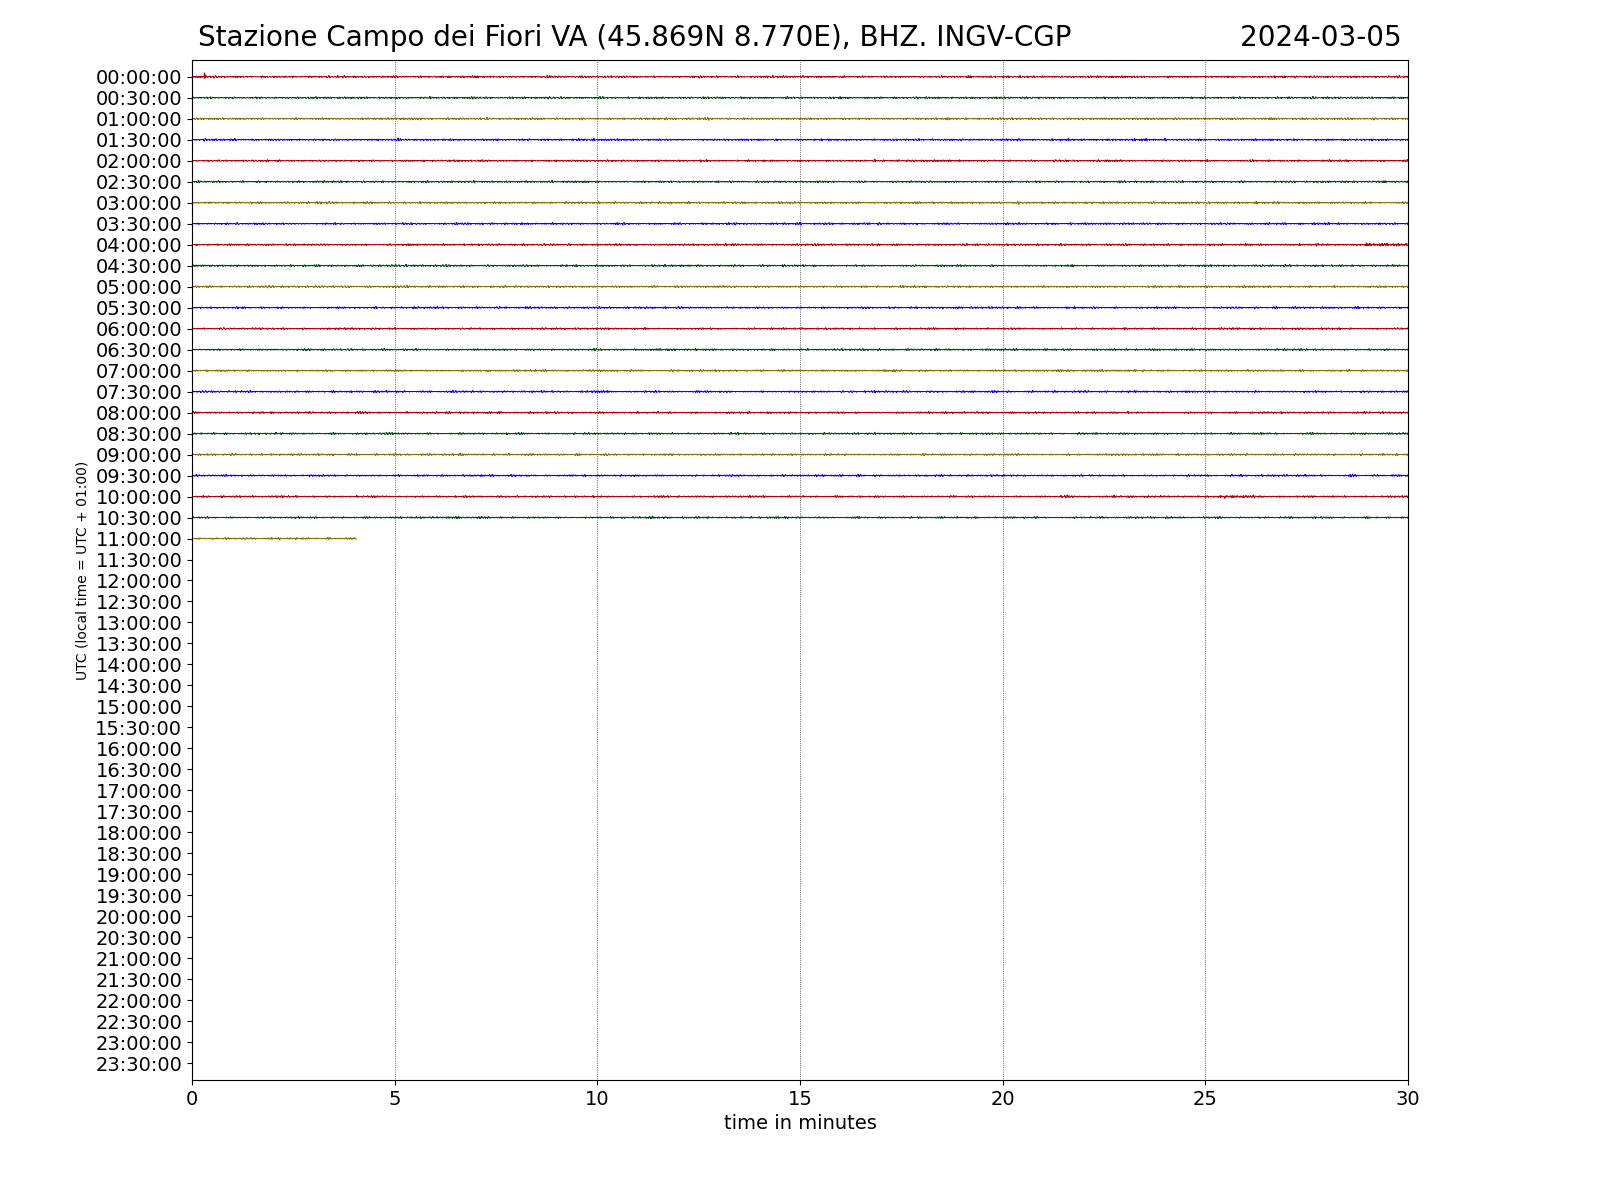Click the vertical UTC local time axis label
The image size is (1600, 1200).
pyautogui.click(x=81, y=570)
